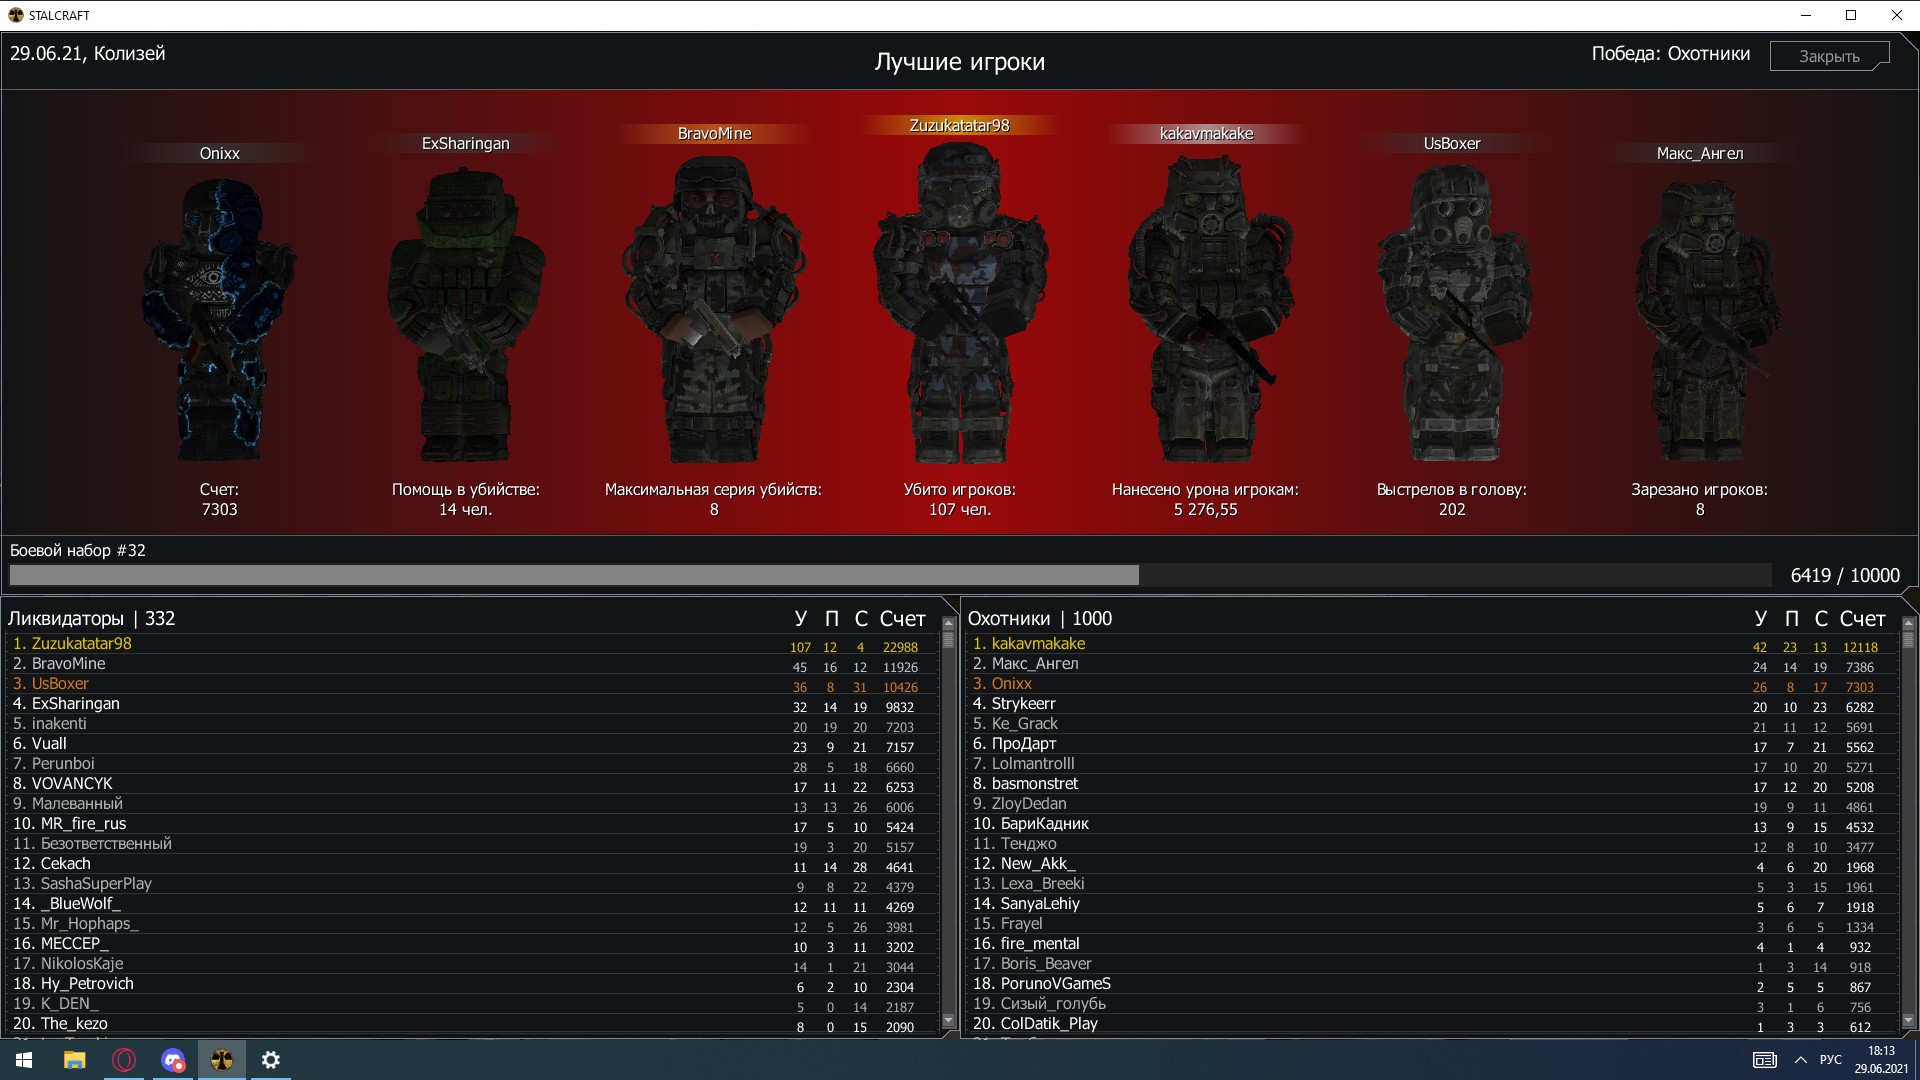This screenshot has width=1920, height=1080.
Task: Click row 8. basmonstret
Action: click(x=1433, y=784)
